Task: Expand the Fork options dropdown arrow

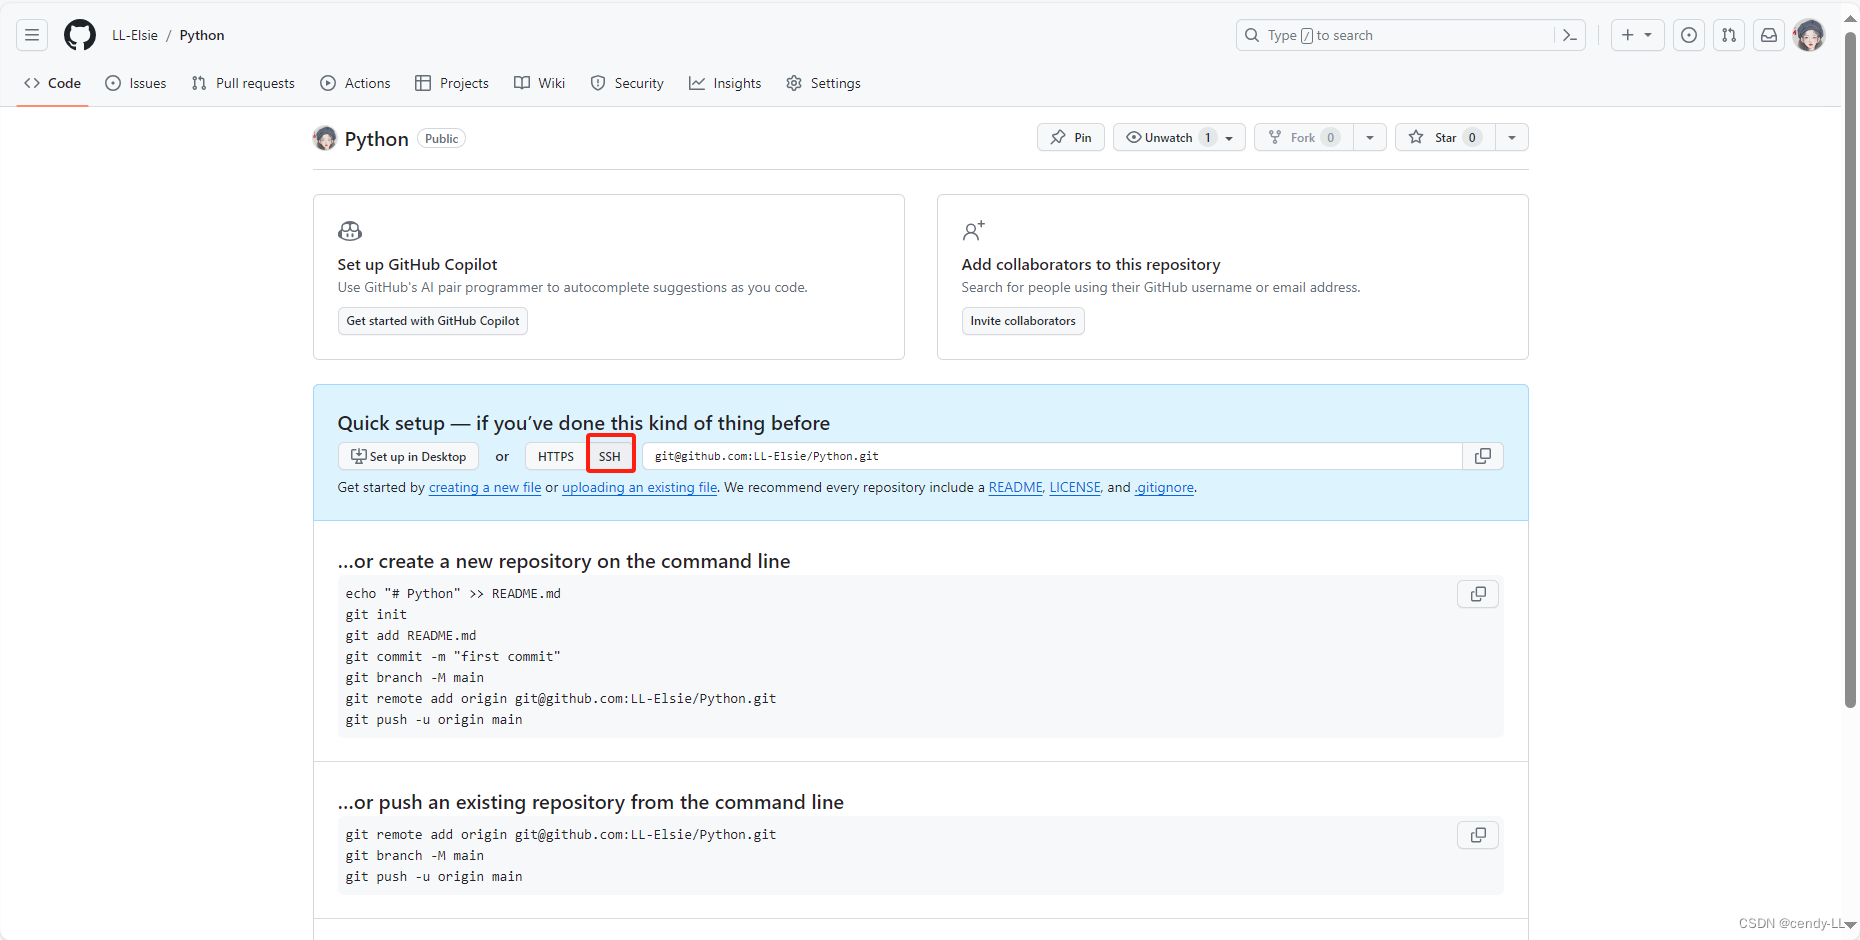Action: point(1370,137)
